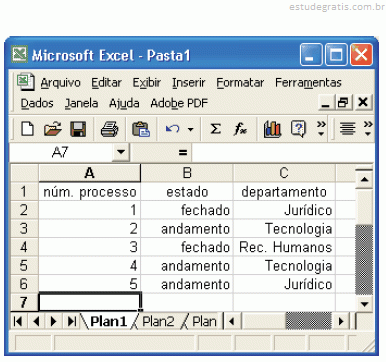386x362 pixels.
Task: Open a file with the Open folder icon
Action: tap(53, 129)
